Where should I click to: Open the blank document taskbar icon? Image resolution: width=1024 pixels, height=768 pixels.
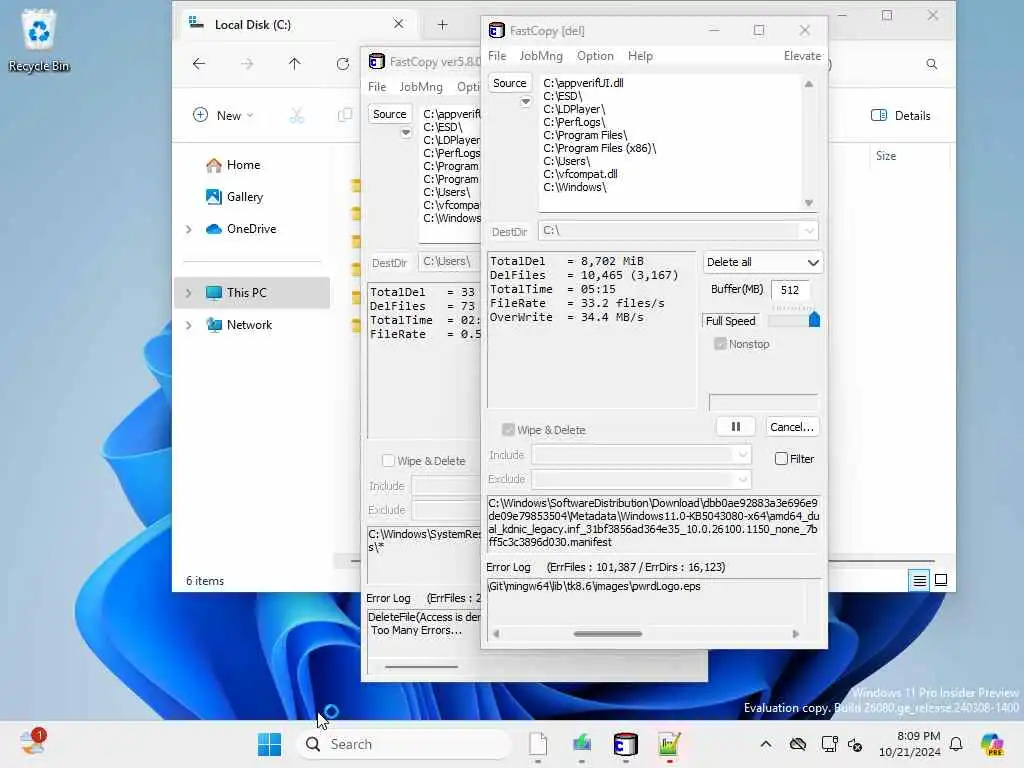(537, 744)
